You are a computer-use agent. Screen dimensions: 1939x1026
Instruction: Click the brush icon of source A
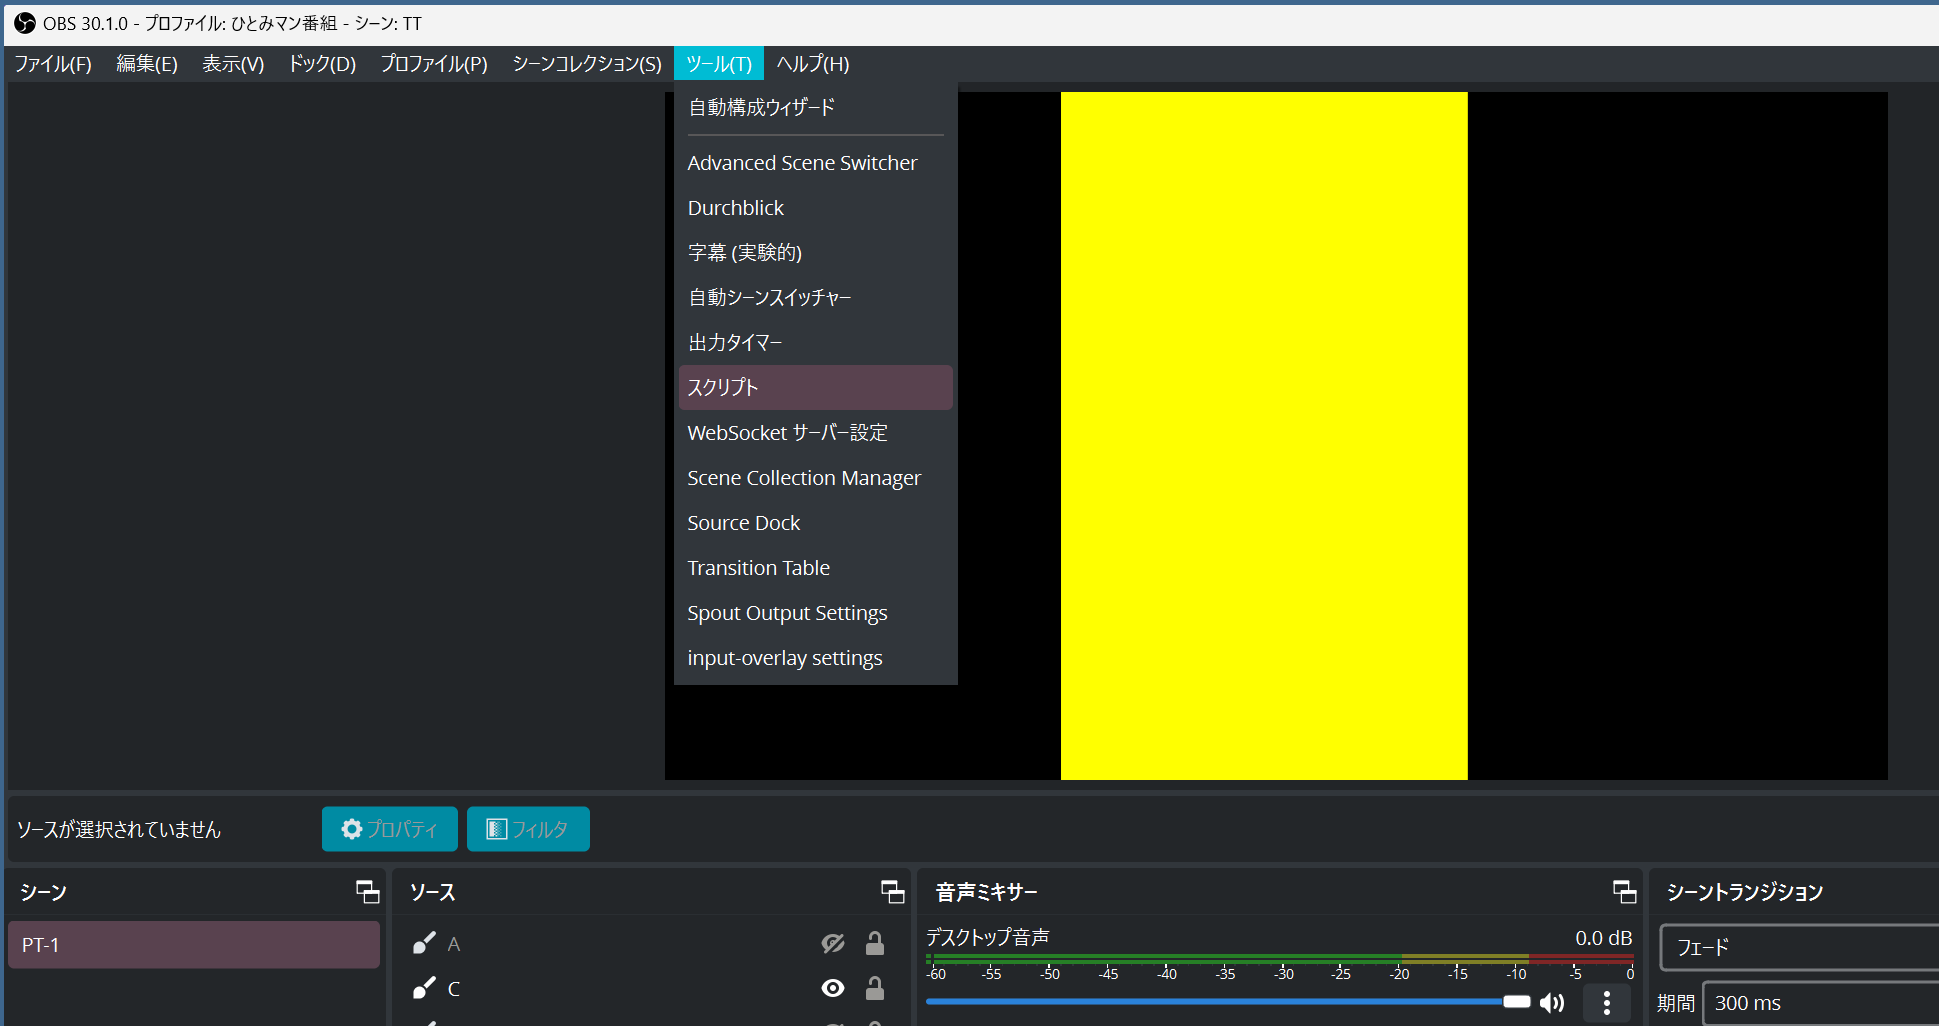click(424, 944)
